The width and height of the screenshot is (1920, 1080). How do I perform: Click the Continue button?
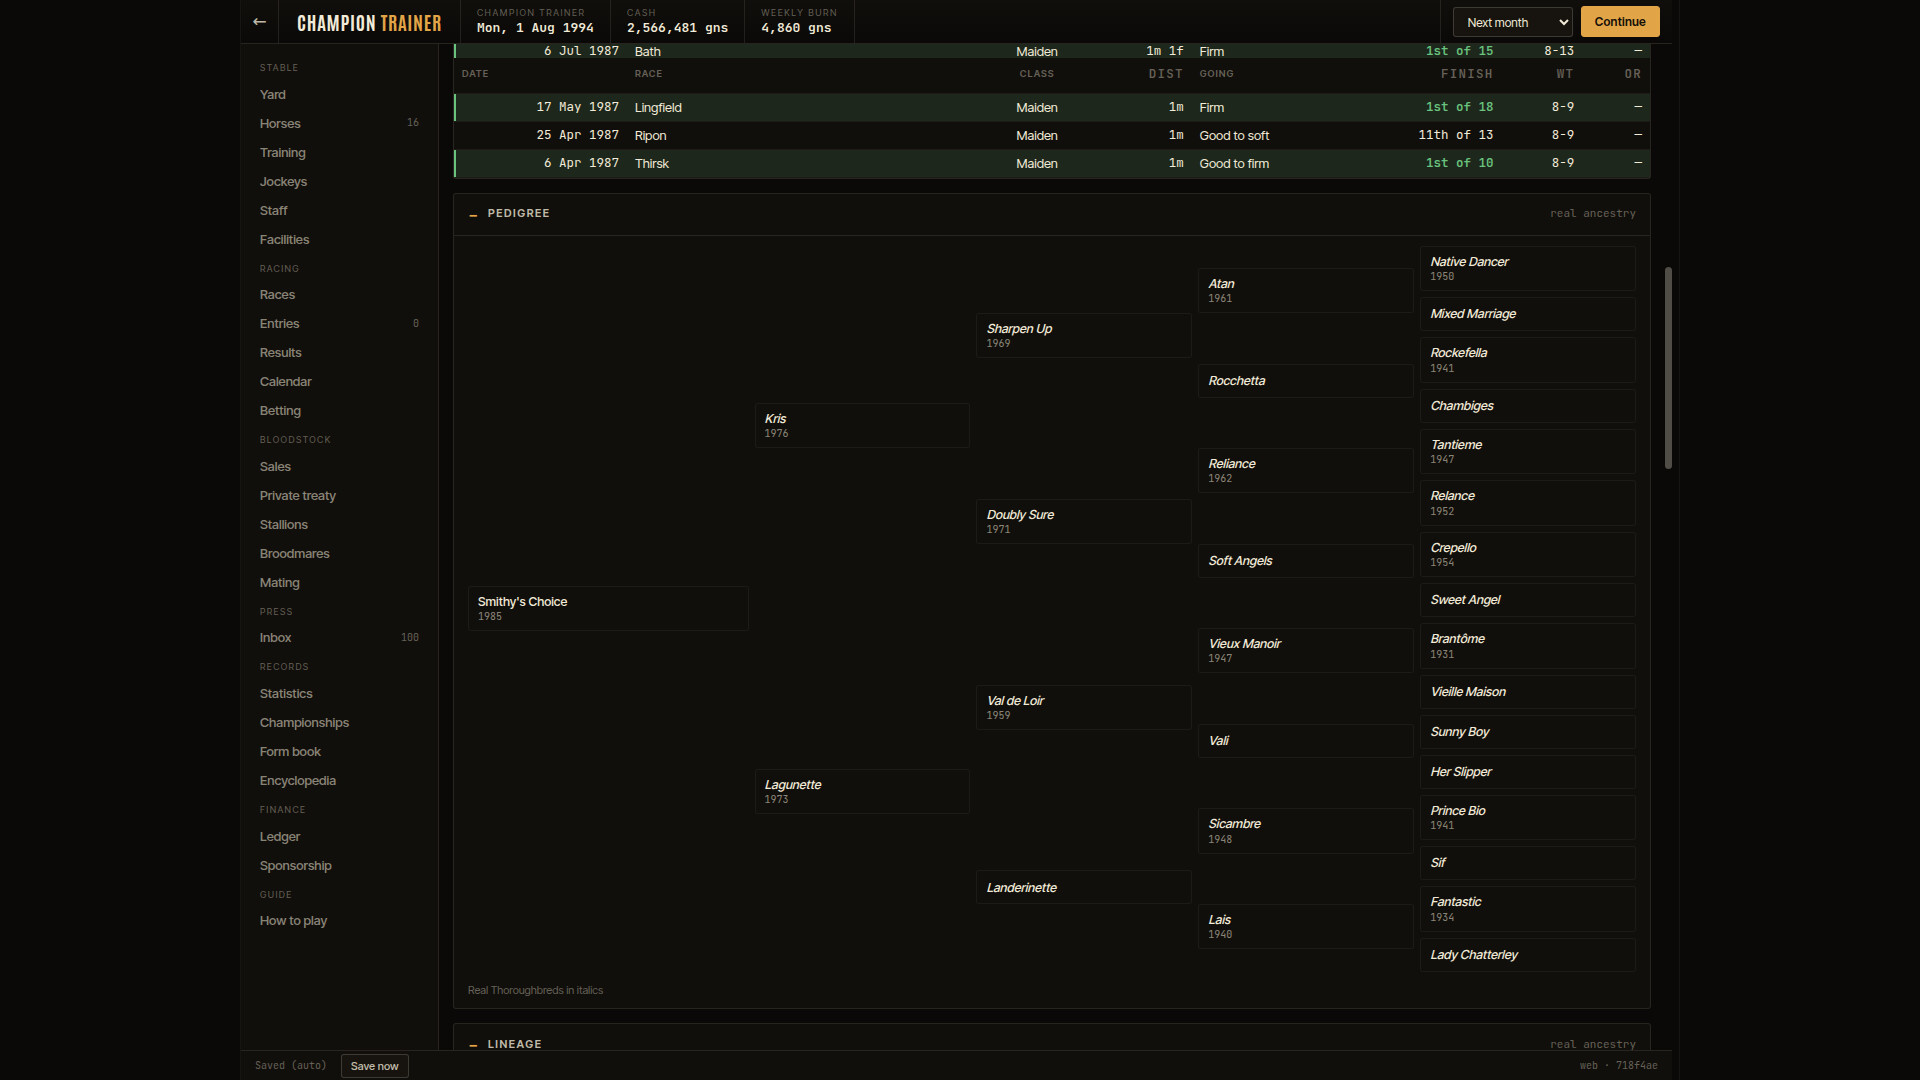click(x=1619, y=22)
